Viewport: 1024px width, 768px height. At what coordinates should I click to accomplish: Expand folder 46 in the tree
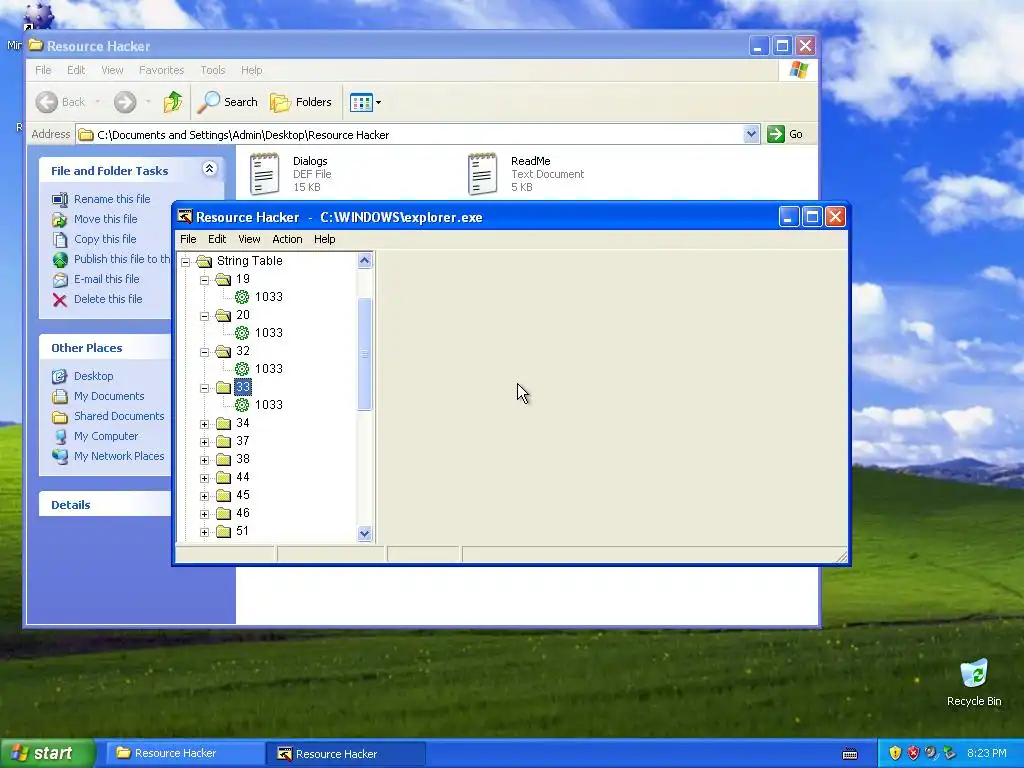point(204,514)
